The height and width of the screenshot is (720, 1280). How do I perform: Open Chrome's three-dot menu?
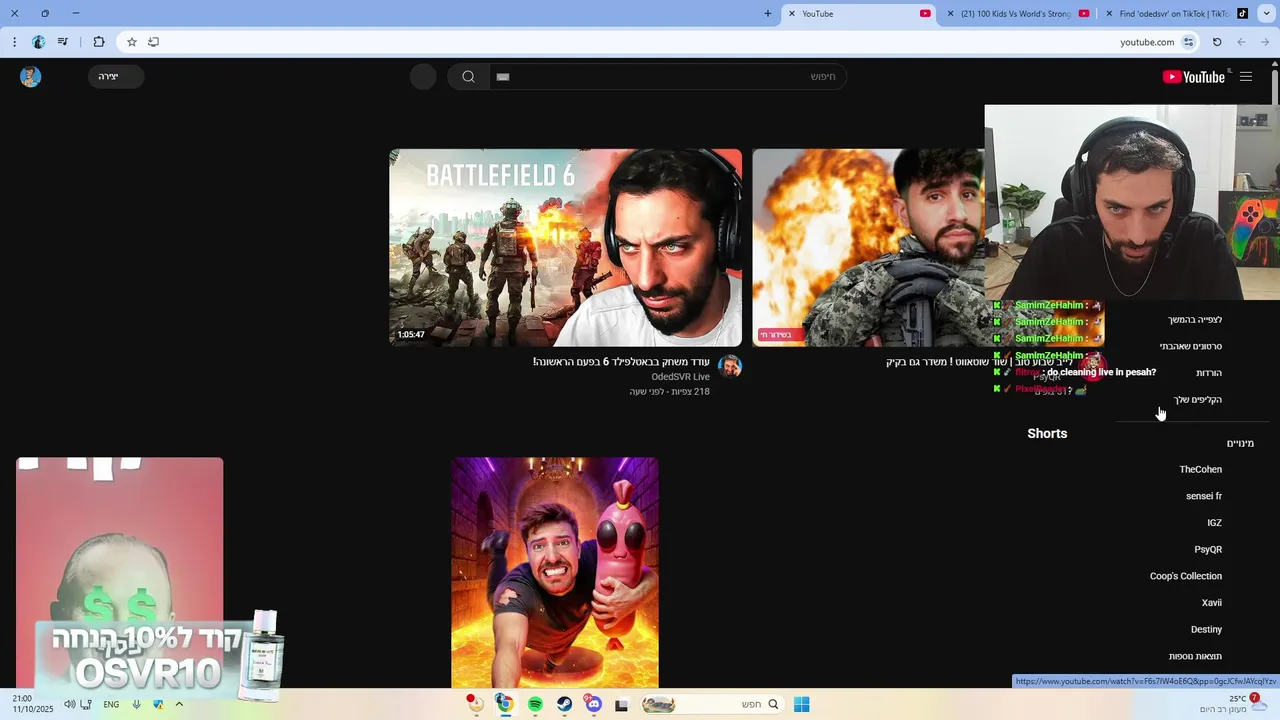click(x=14, y=42)
